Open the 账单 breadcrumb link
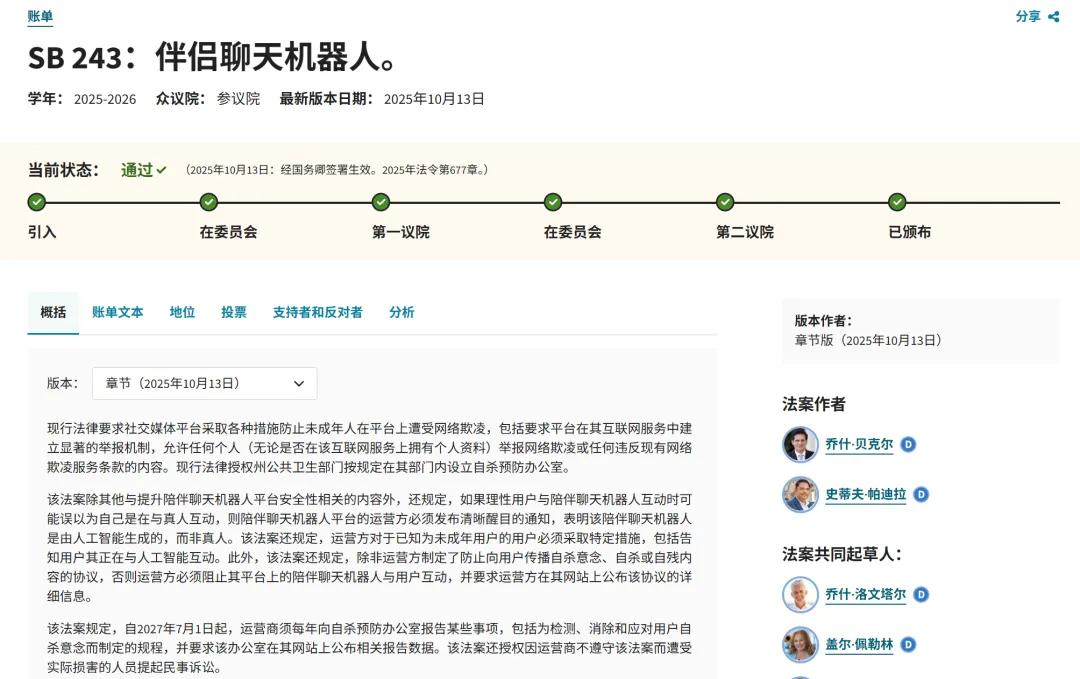The image size is (1080, 679). [x=40, y=16]
